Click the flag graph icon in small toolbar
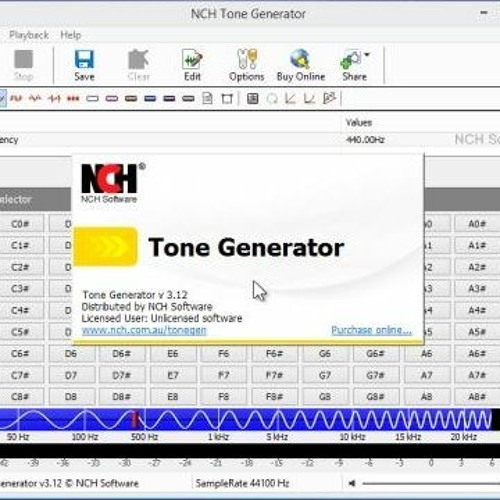Image resolution: width=500 pixels, height=500 pixels. click(x=329, y=98)
